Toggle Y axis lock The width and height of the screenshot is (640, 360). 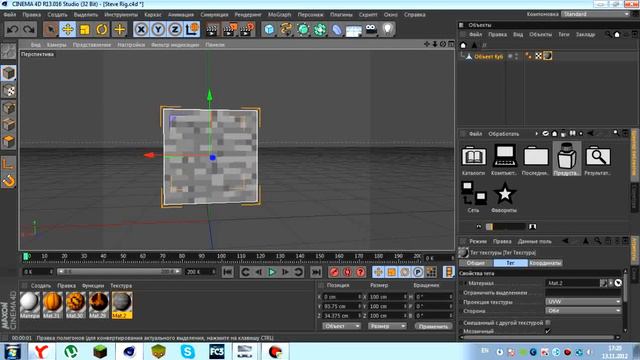click(x=158, y=29)
